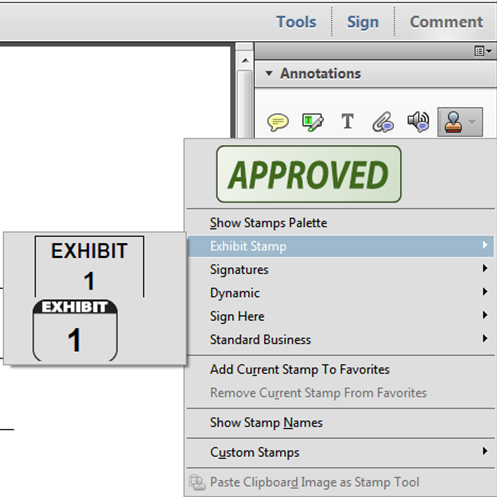Open the Sign Here submenu
Viewport: 497px width, 497px height.
340,316
